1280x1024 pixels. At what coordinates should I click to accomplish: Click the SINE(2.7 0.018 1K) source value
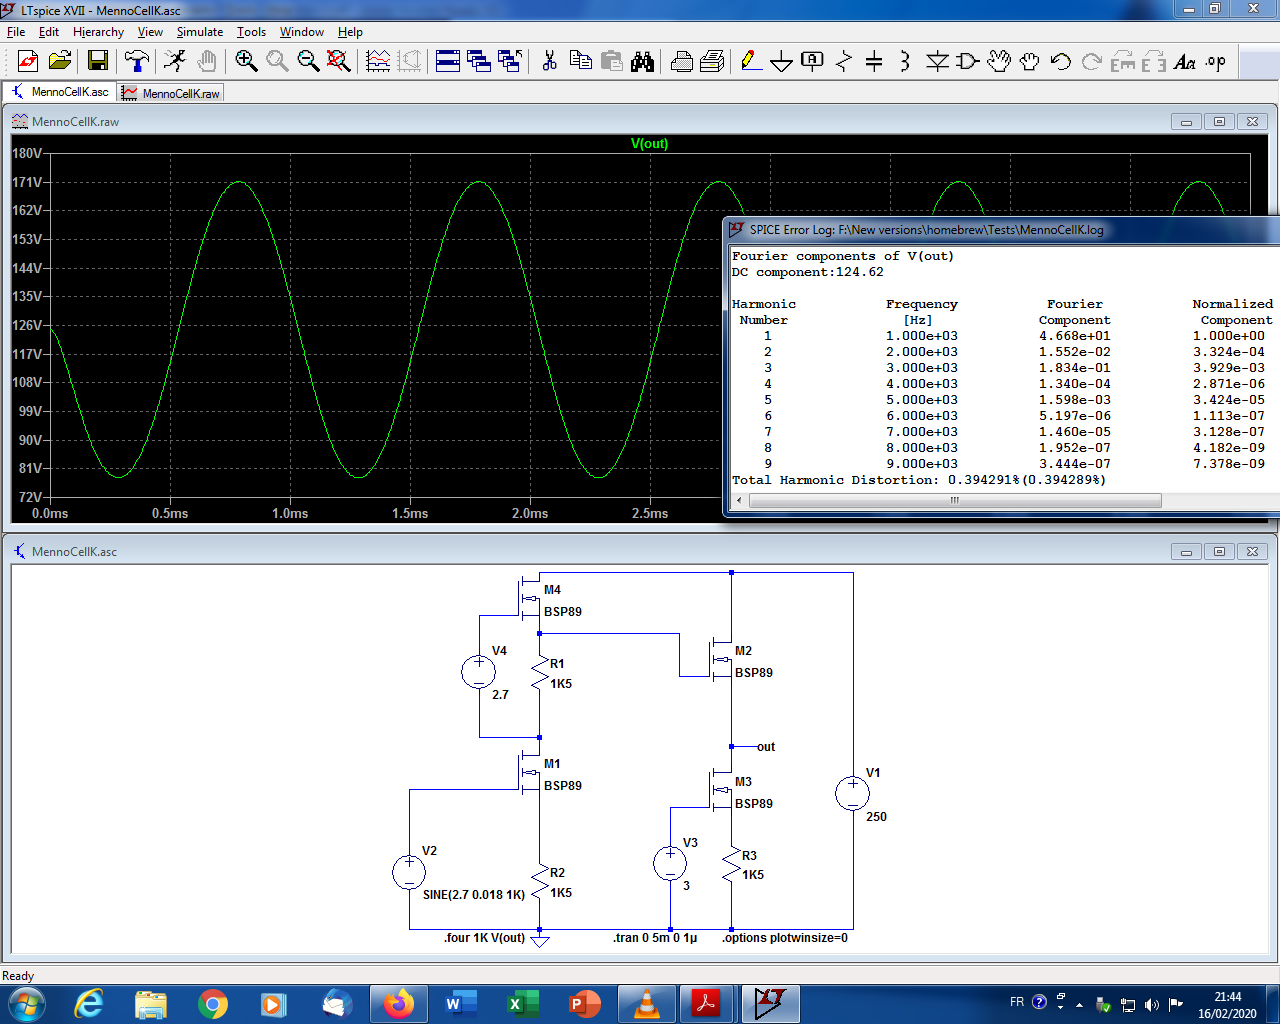[x=474, y=895]
